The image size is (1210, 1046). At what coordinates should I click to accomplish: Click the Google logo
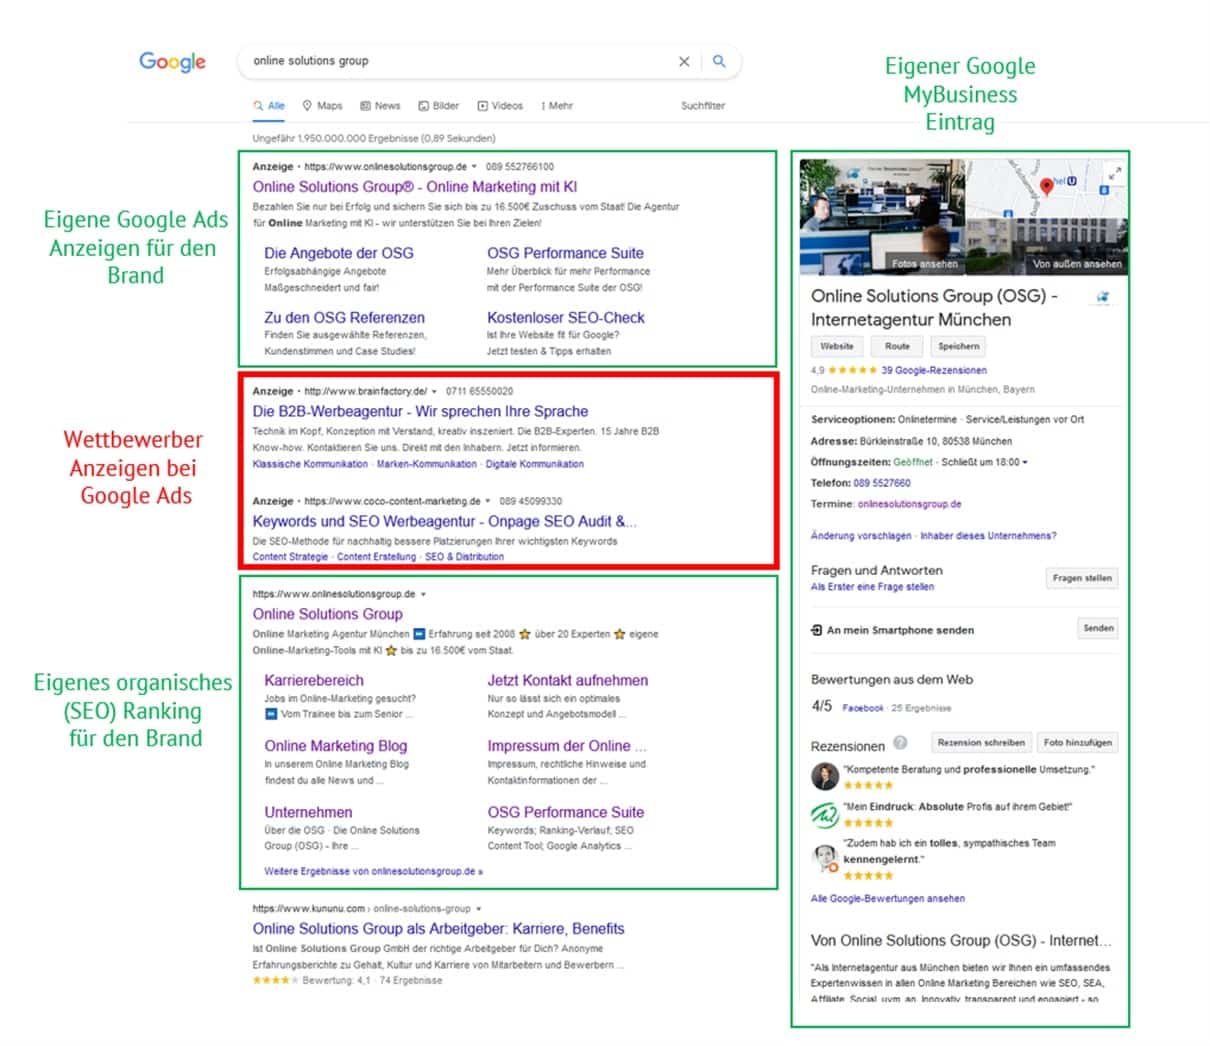tap(173, 61)
